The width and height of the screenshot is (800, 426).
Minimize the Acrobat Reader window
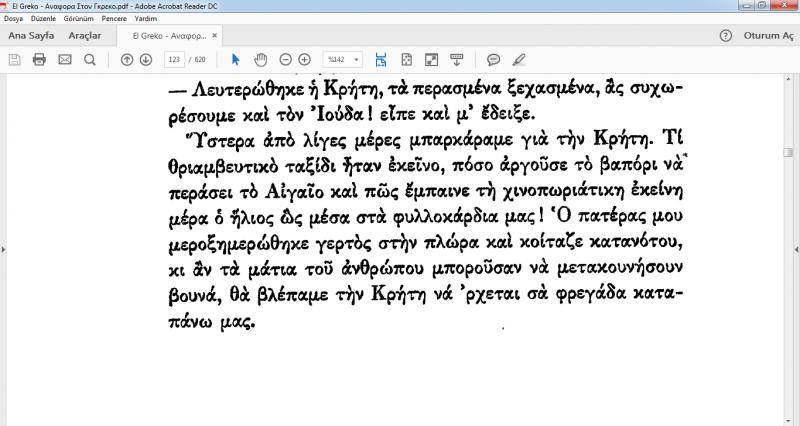click(747, 6)
